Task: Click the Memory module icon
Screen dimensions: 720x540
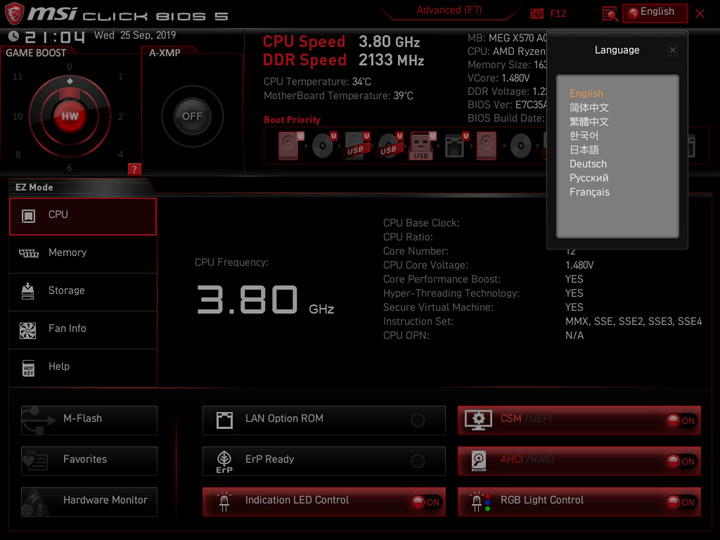Action: coord(28,253)
